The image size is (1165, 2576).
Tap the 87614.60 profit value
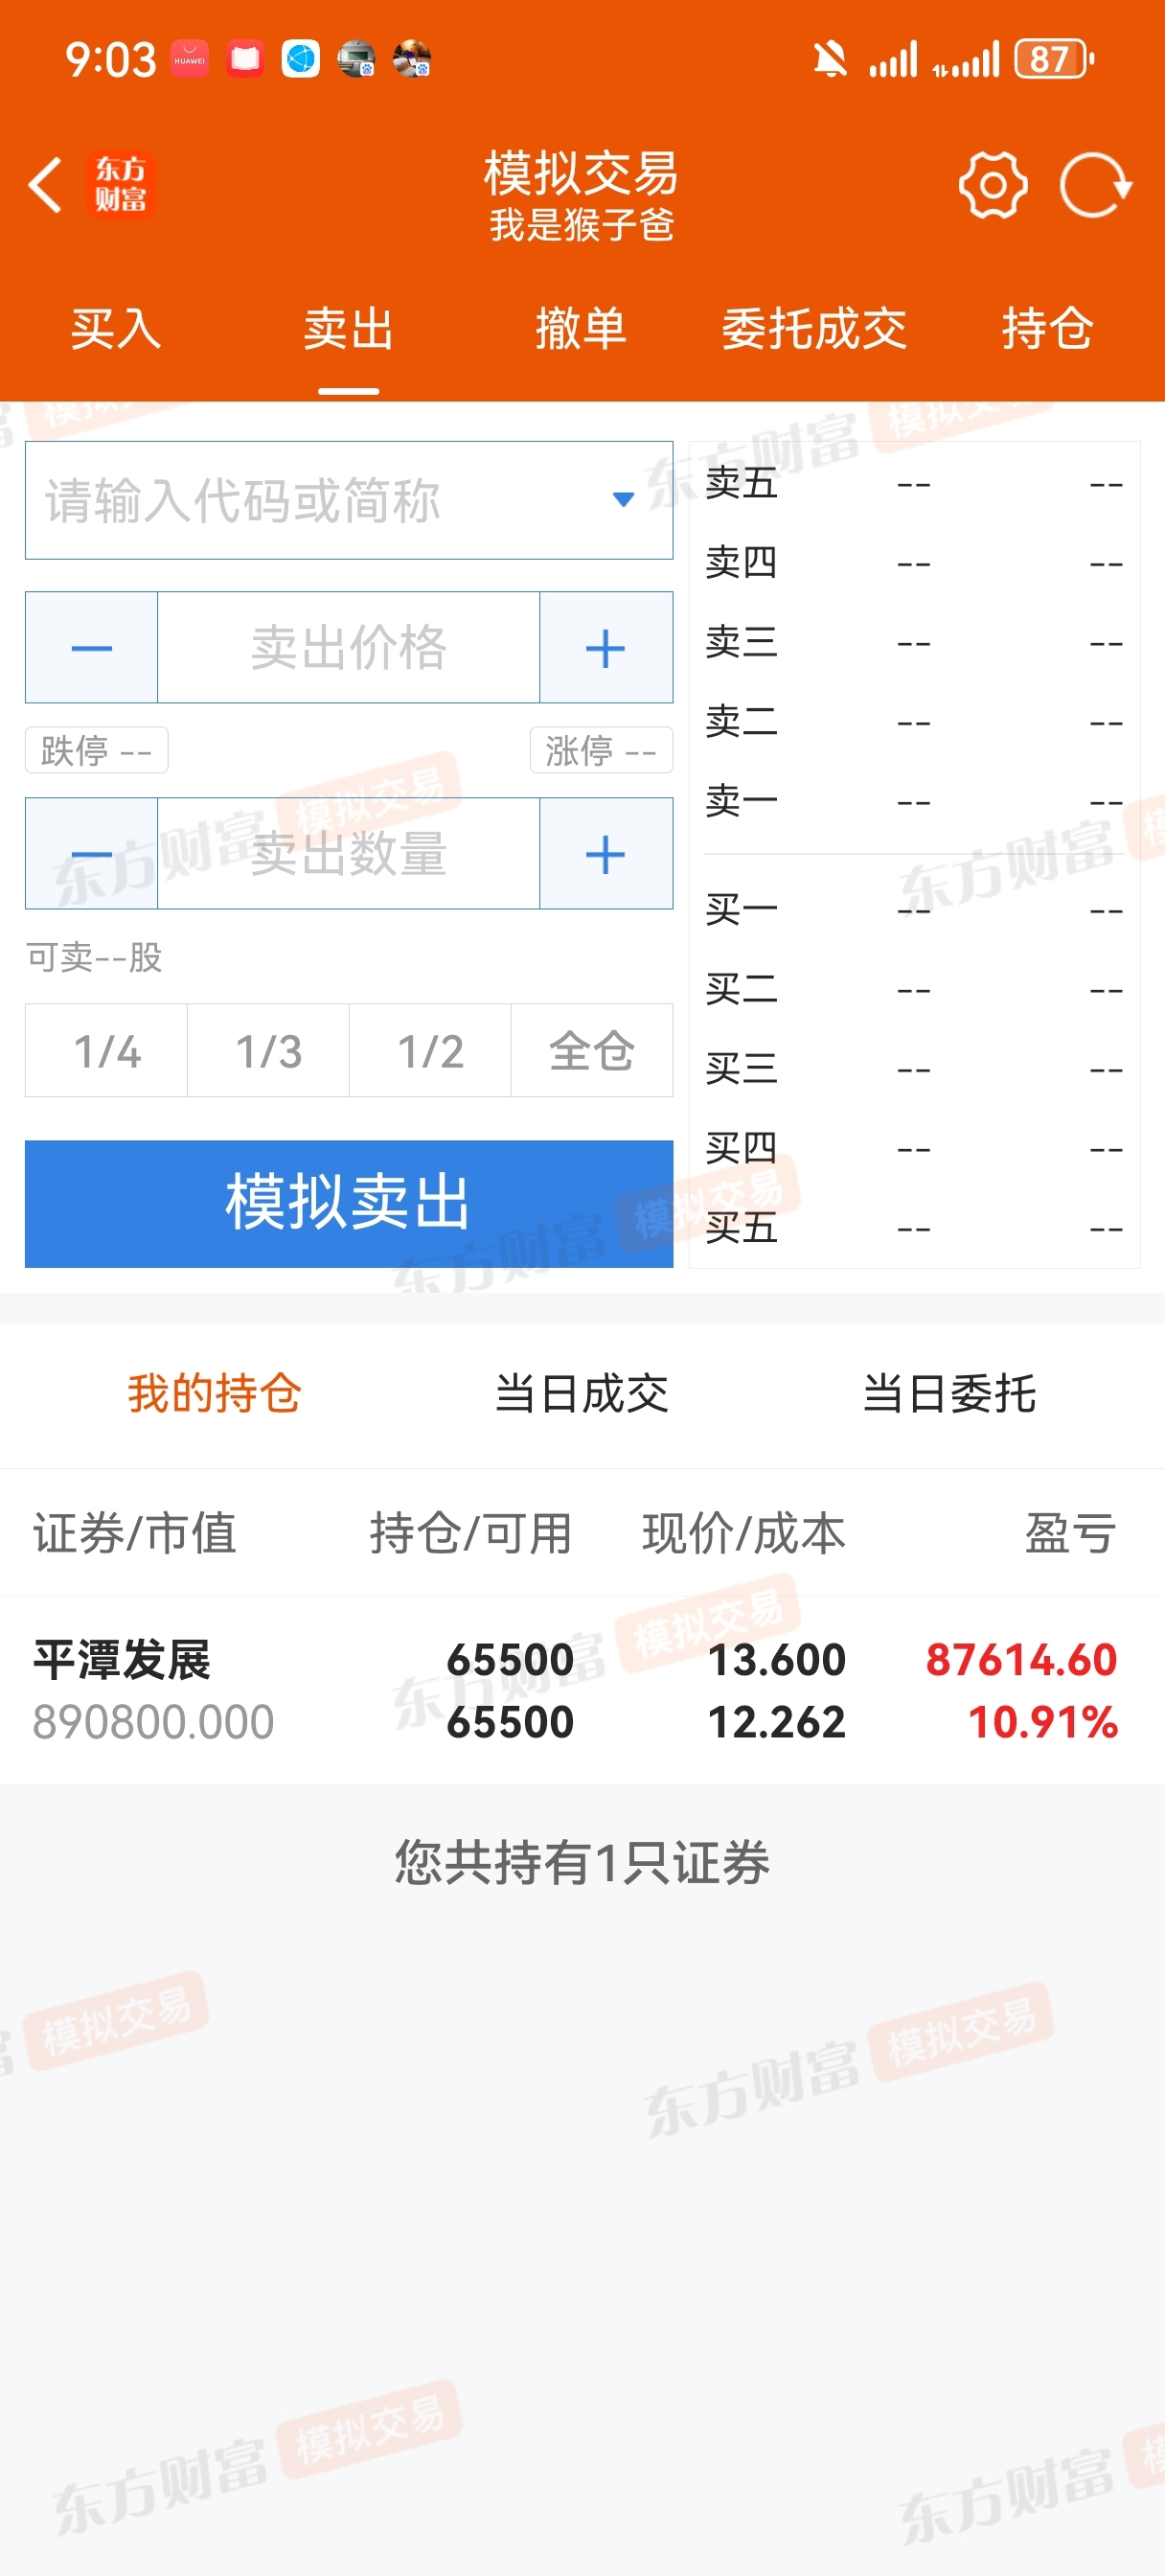pos(1021,1660)
